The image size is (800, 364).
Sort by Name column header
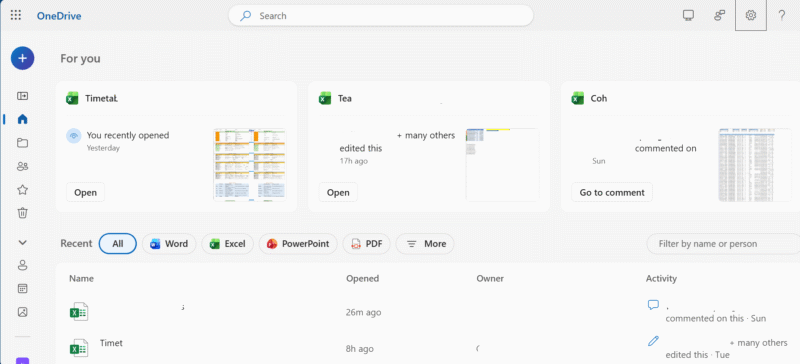pos(82,278)
